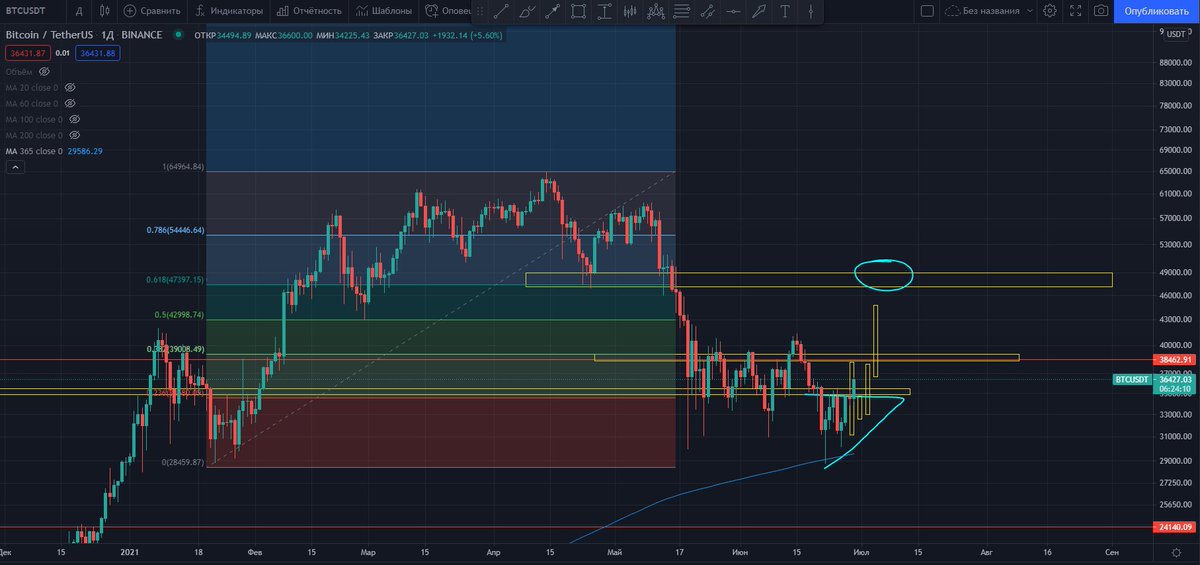This screenshot has height=565, width=1200.
Task: Show the MA 60 close indicator
Action: click(x=70, y=103)
